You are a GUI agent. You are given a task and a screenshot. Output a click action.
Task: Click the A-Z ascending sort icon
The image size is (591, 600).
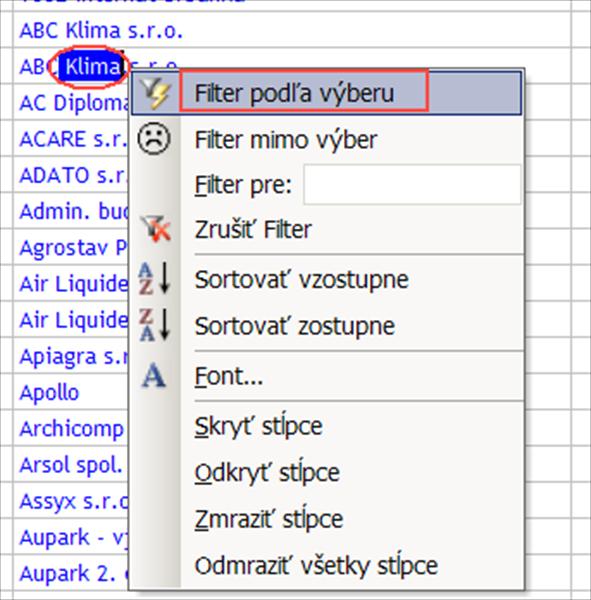click(x=154, y=279)
